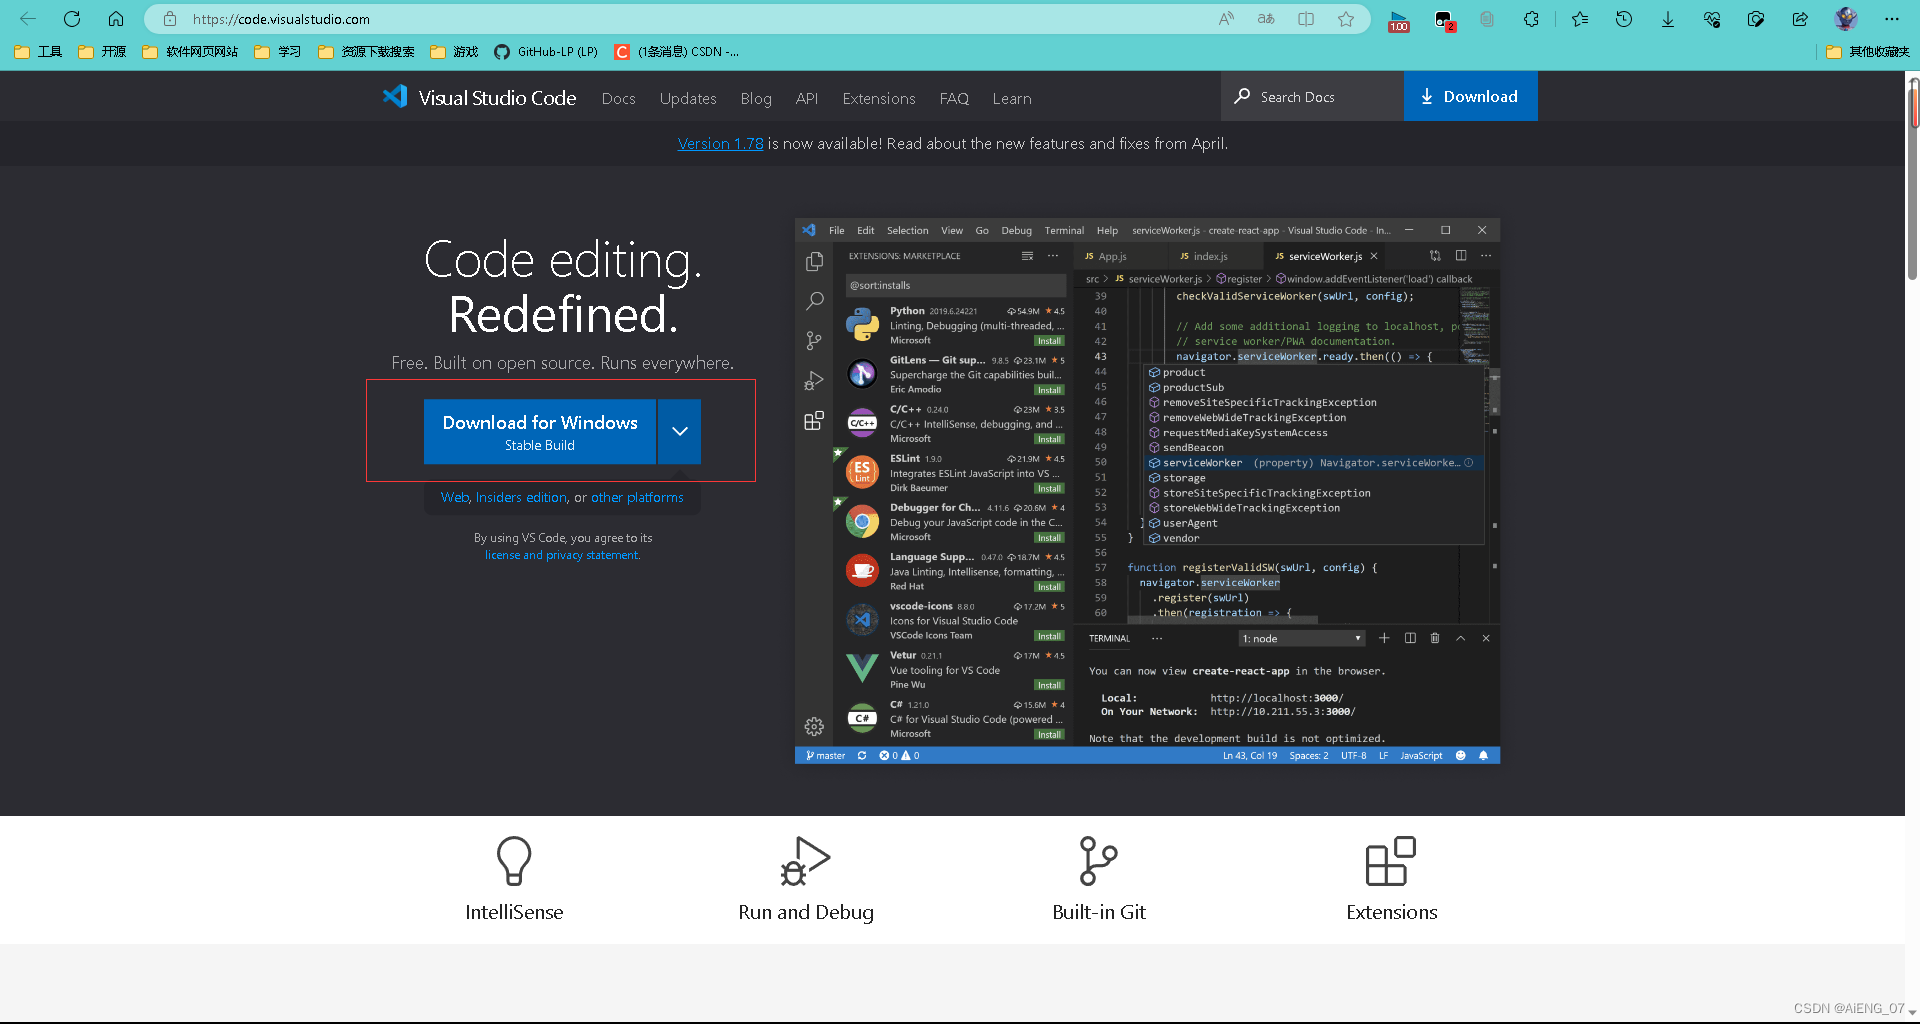Open the web capture screenshot icon
Image resolution: width=1920 pixels, height=1024 pixels.
pos(1756,19)
